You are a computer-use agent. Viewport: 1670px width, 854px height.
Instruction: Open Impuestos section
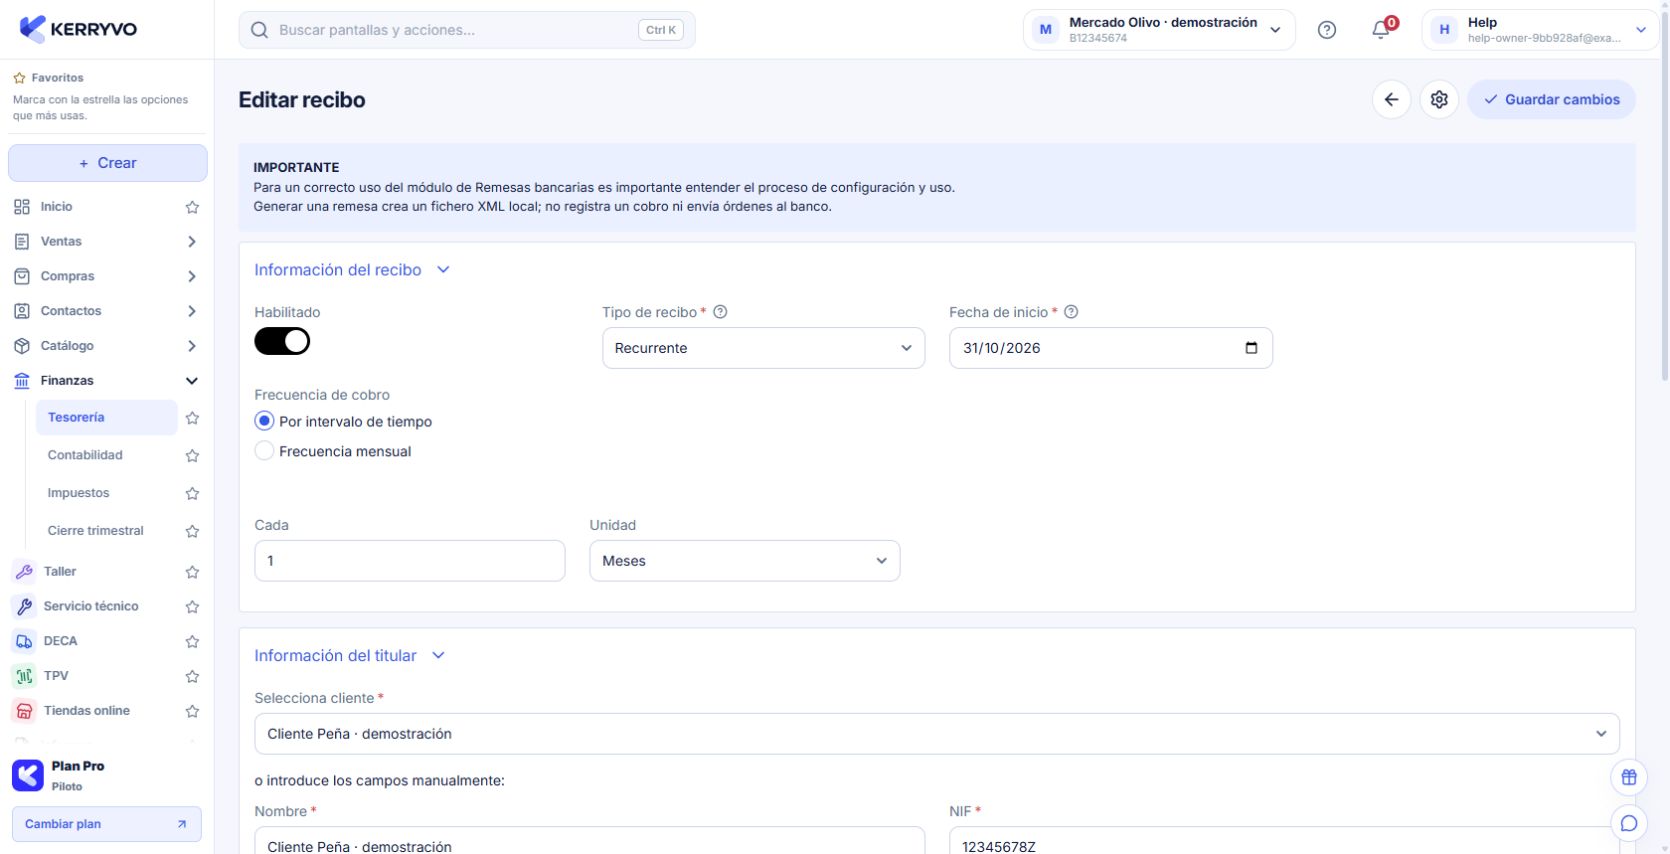(78, 493)
